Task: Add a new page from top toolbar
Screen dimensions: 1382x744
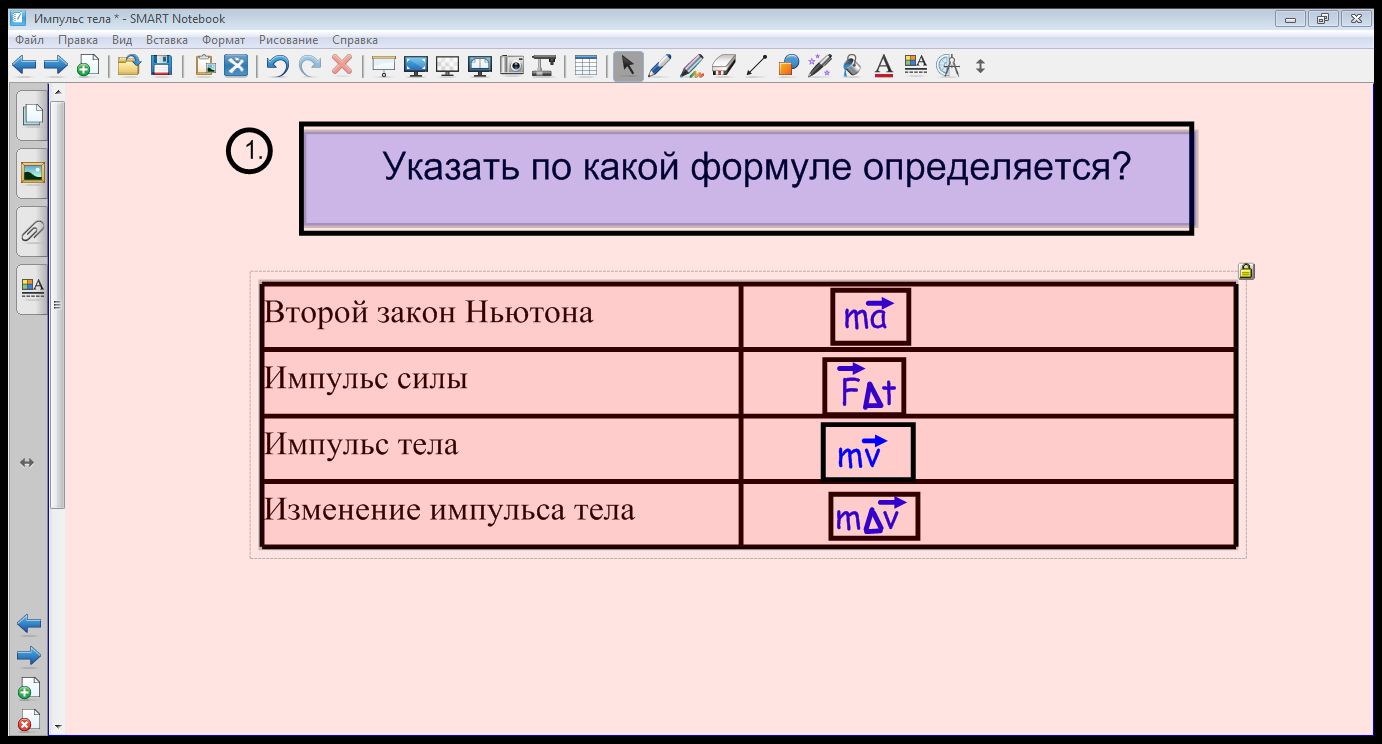Action: [88, 66]
